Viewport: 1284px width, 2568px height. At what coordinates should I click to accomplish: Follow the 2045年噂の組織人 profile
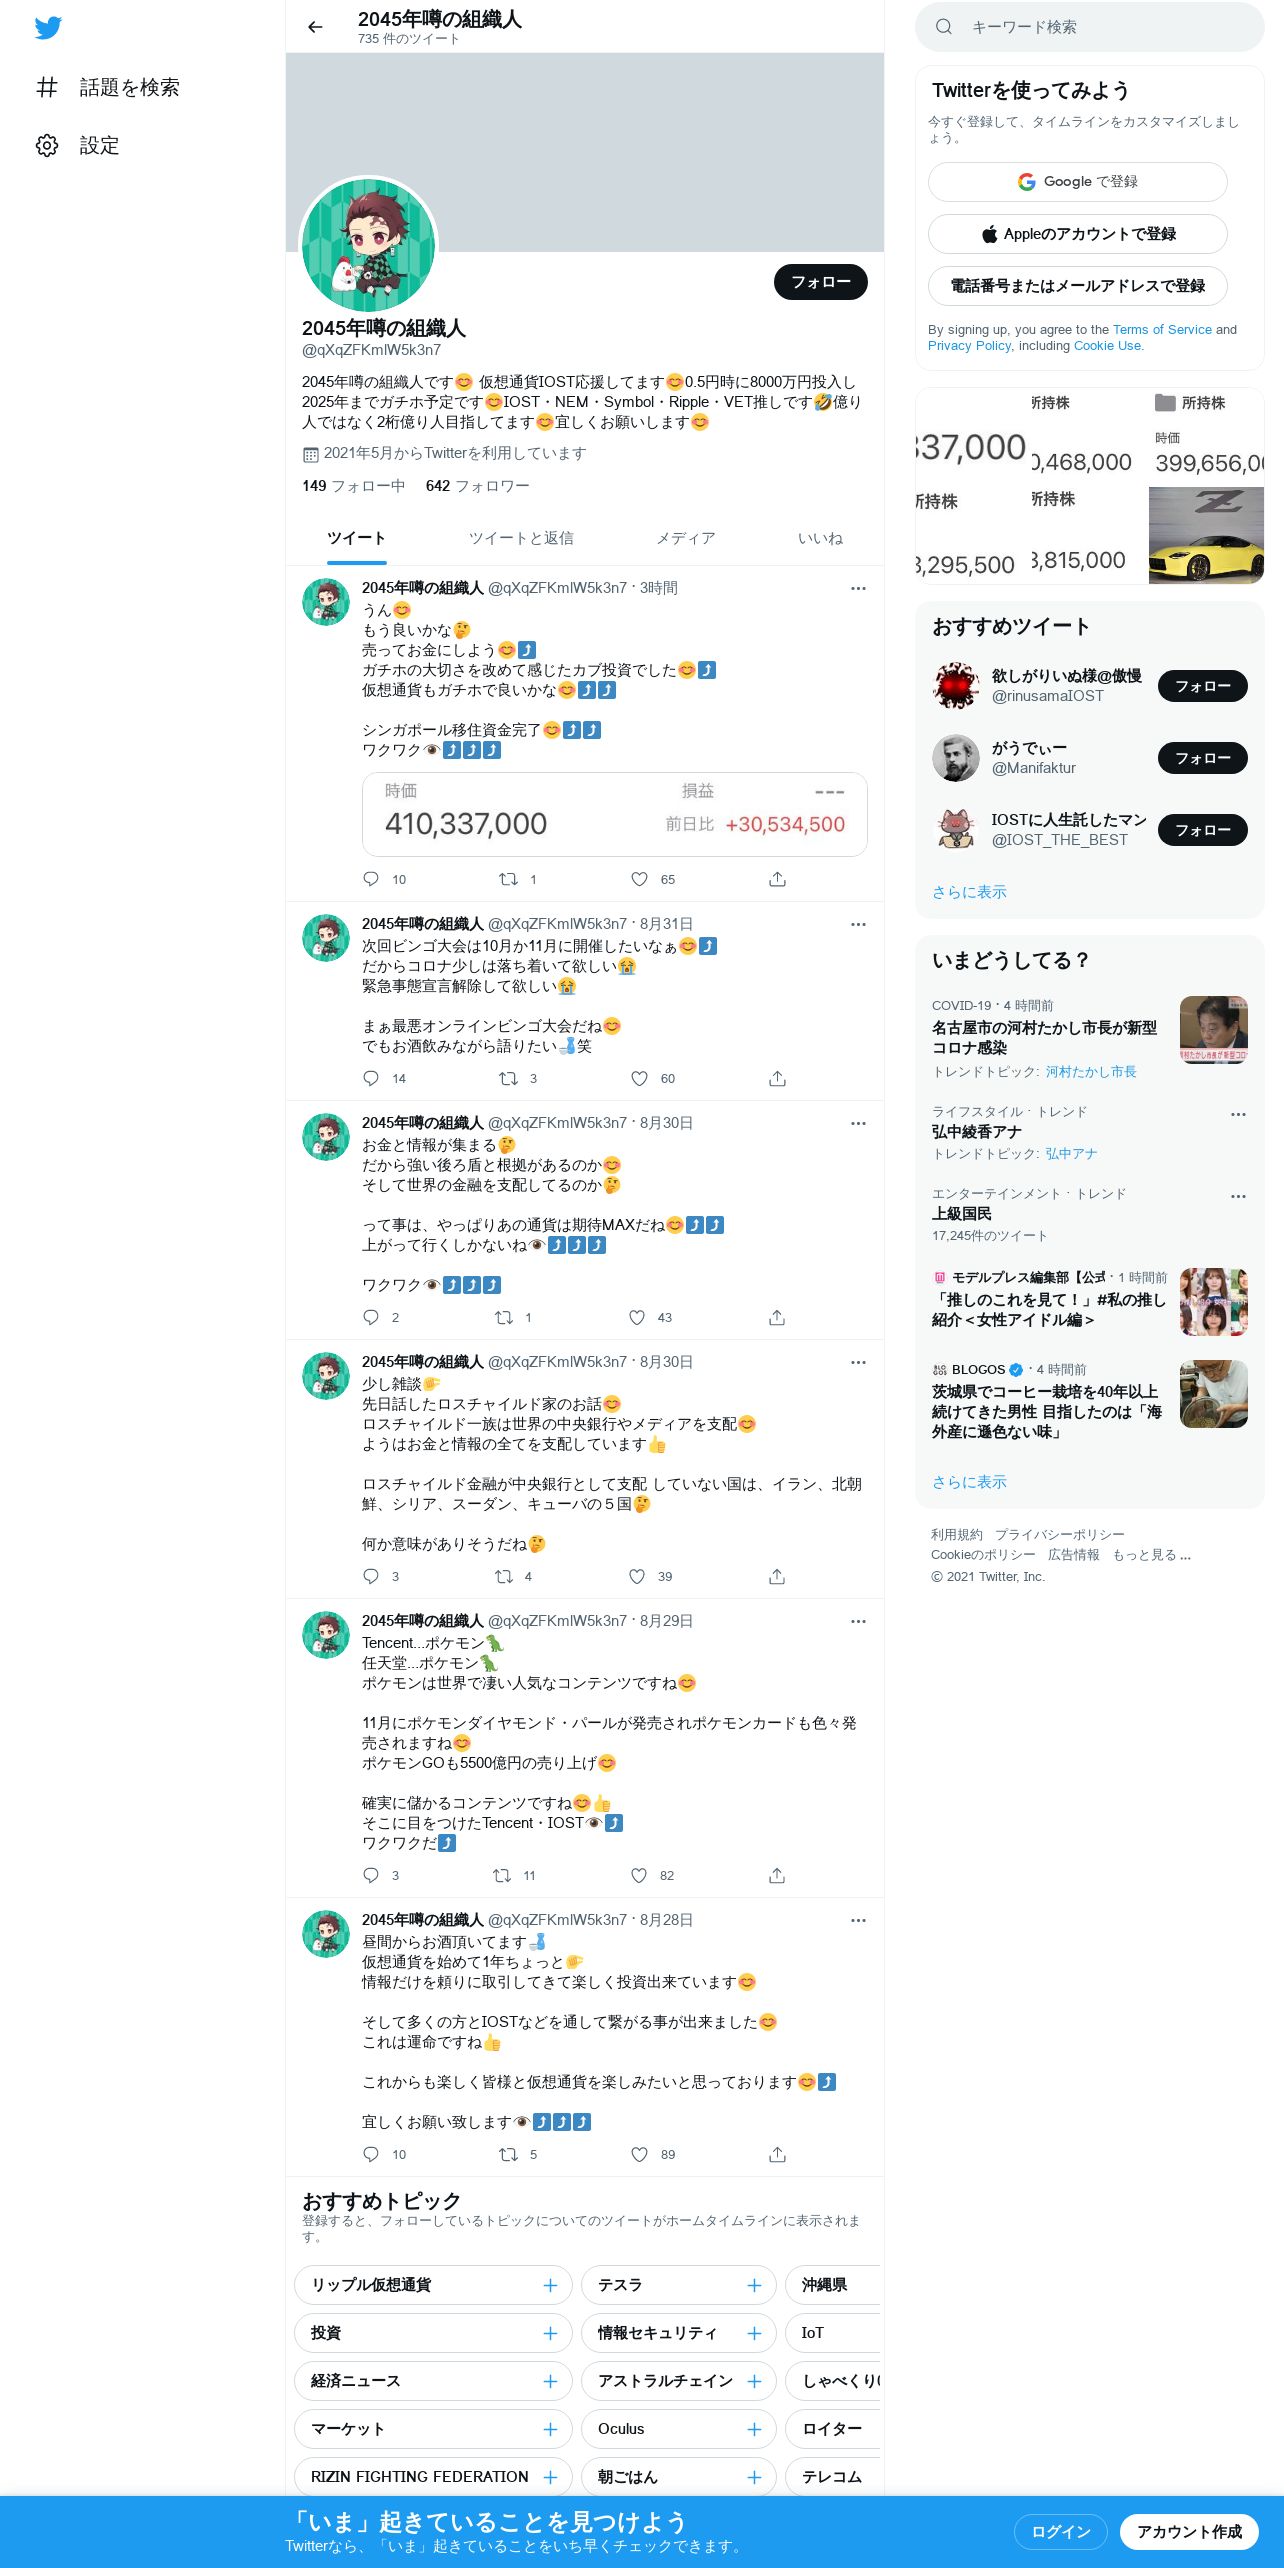click(x=820, y=282)
